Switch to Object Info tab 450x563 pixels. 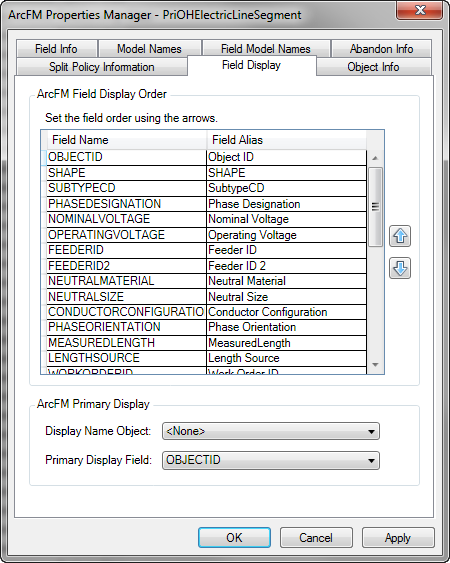[x=374, y=67]
